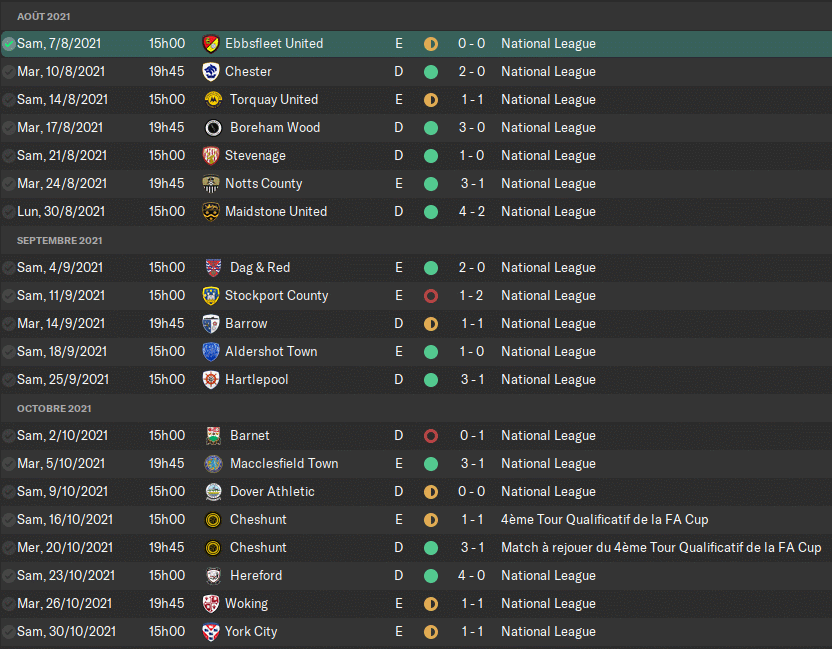Click the York City club crest
Image resolution: width=832 pixels, height=649 pixels.
click(x=212, y=632)
